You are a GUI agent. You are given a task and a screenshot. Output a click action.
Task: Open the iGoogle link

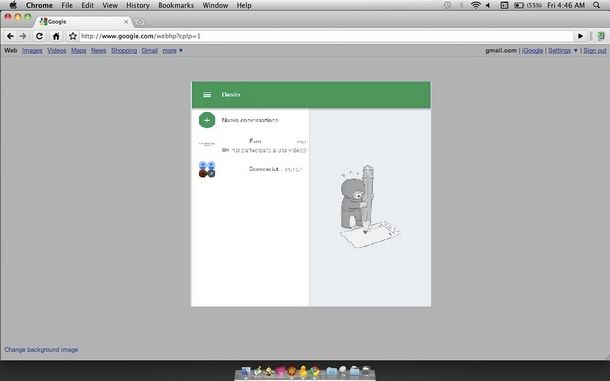click(532, 51)
